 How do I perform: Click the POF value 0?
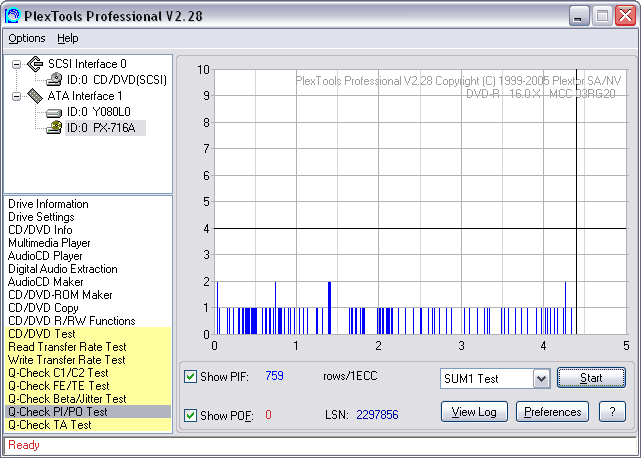(268, 415)
